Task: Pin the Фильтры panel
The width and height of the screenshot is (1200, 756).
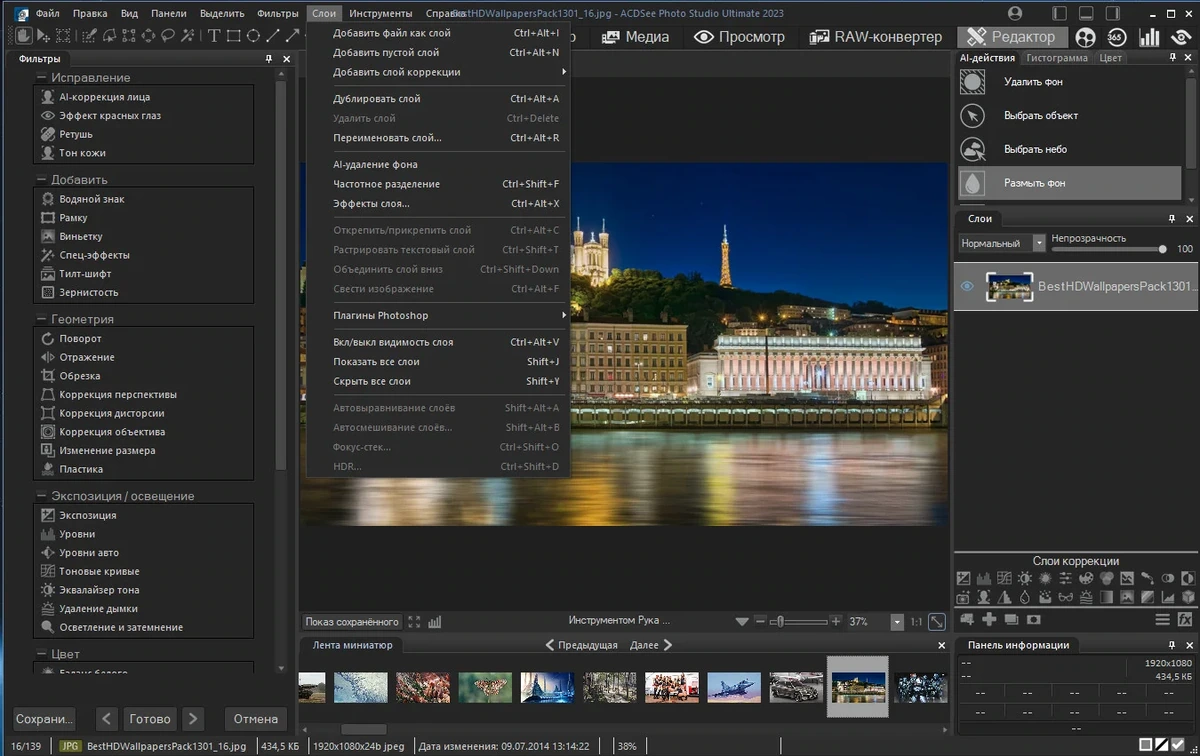Action: 269,59
